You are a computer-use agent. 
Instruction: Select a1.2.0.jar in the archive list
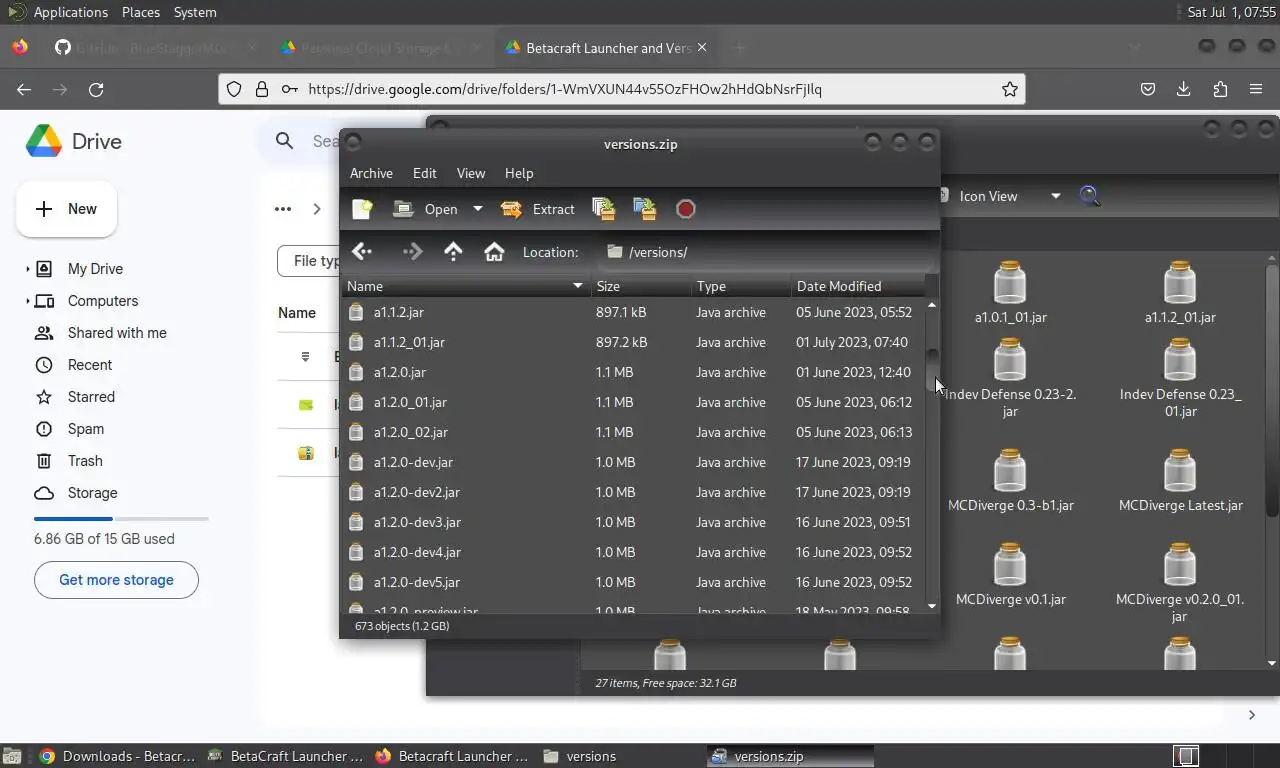(x=633, y=372)
